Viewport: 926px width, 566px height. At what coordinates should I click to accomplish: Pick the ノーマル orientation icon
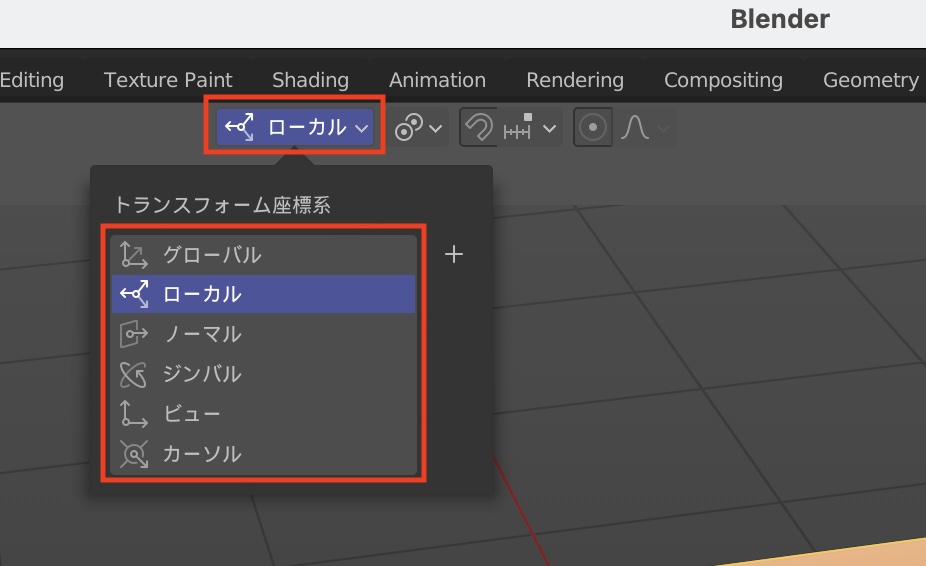click(x=134, y=334)
